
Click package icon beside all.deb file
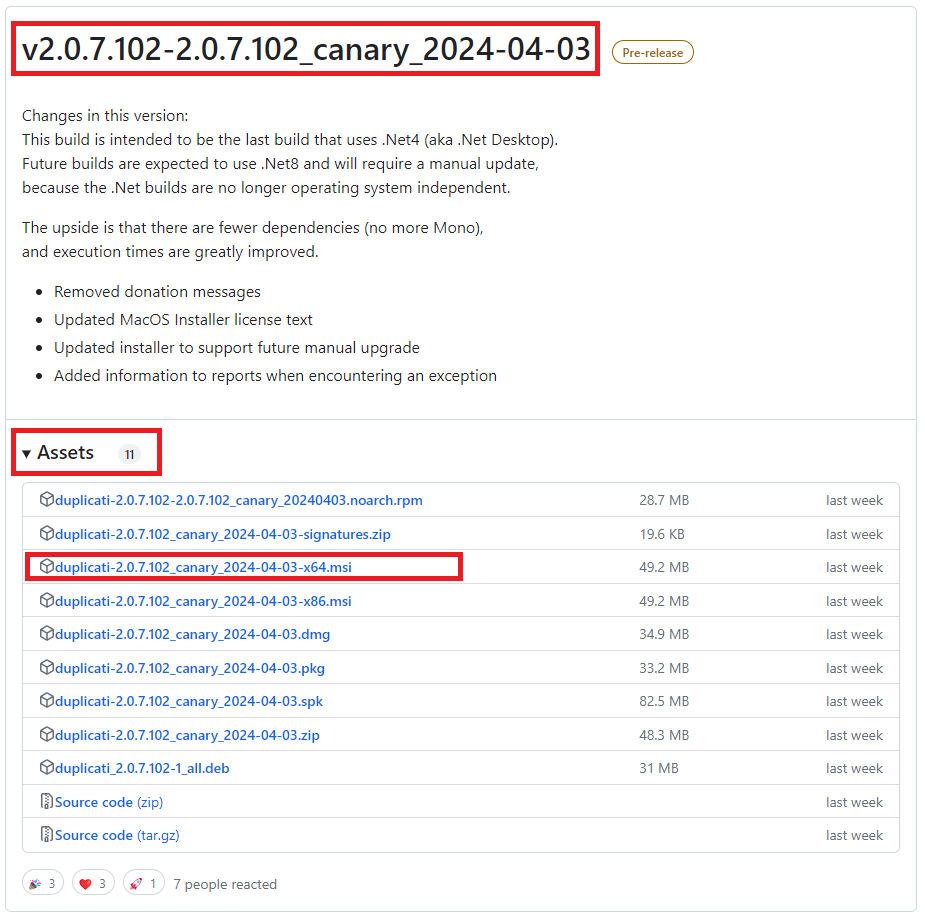(x=47, y=768)
